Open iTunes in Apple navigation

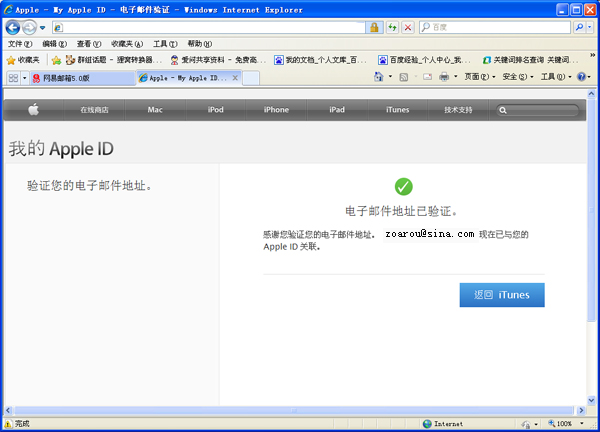(x=397, y=110)
